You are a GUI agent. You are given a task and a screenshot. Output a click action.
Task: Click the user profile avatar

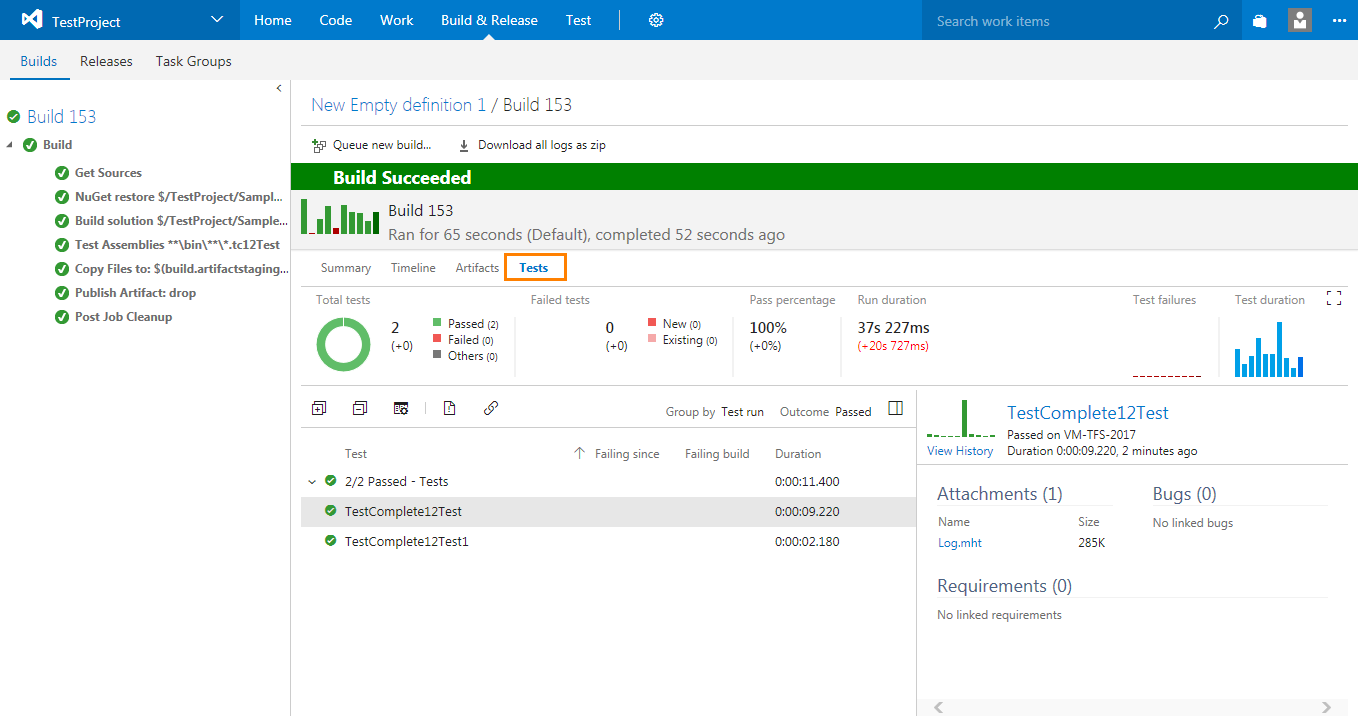point(1299,20)
